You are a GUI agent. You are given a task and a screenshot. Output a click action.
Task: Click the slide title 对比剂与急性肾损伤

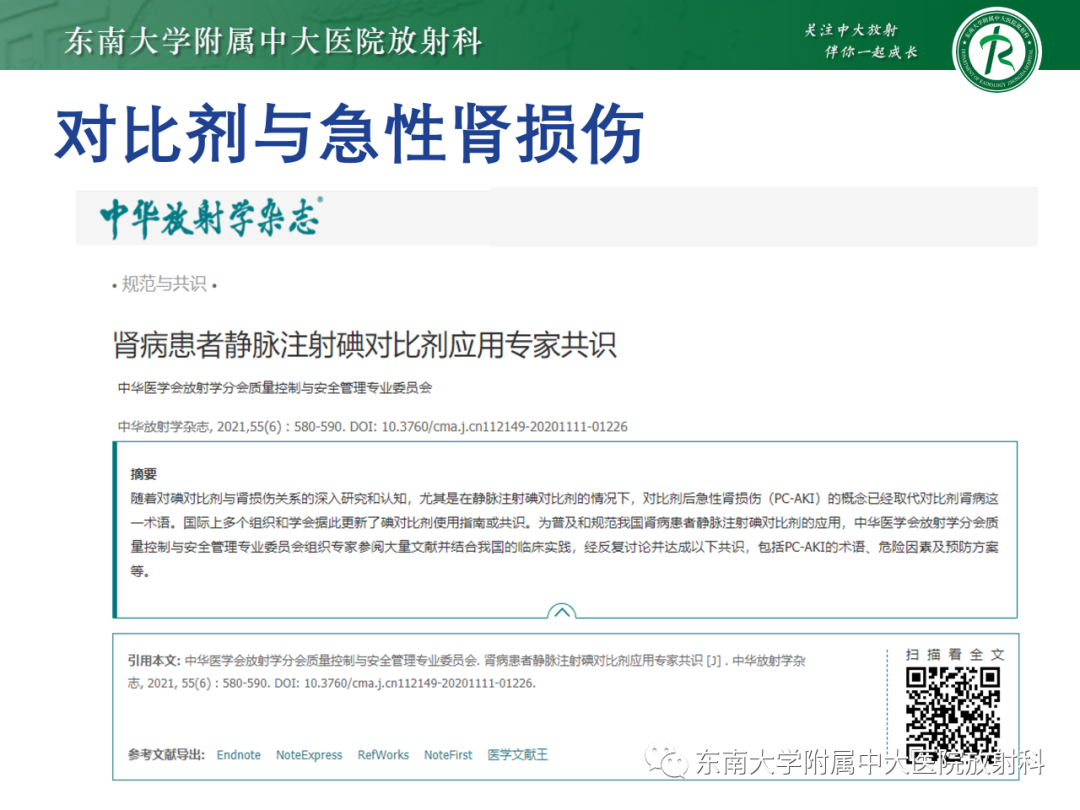tap(349, 134)
